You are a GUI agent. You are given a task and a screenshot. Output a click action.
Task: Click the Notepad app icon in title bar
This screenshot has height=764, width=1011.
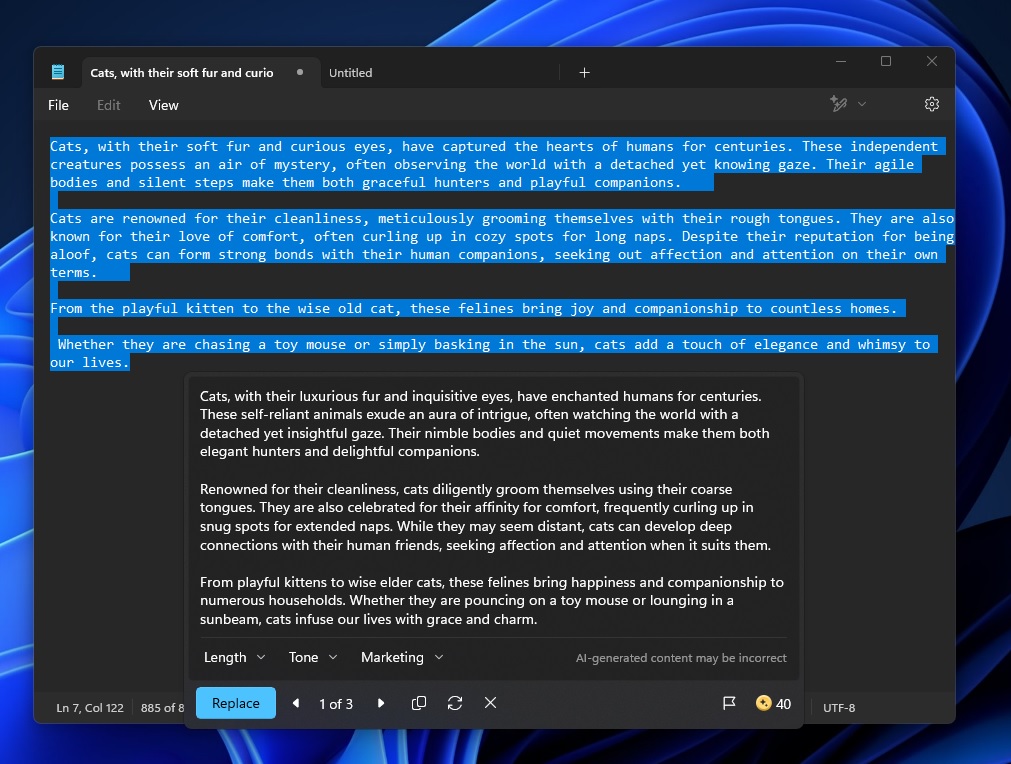tap(58, 72)
